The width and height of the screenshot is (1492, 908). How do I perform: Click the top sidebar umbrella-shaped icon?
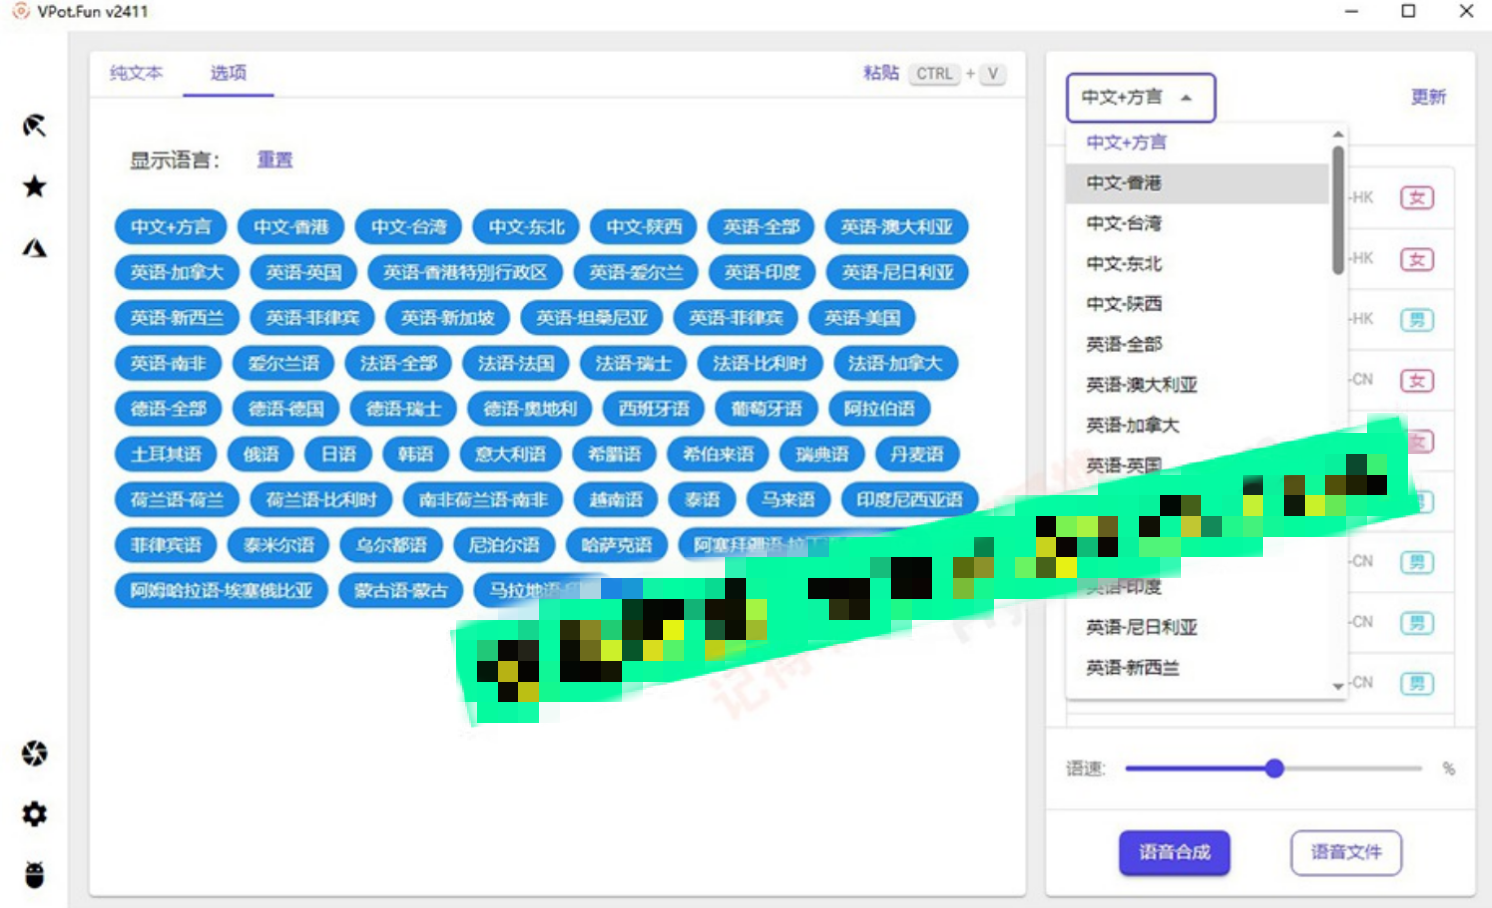pos(35,125)
